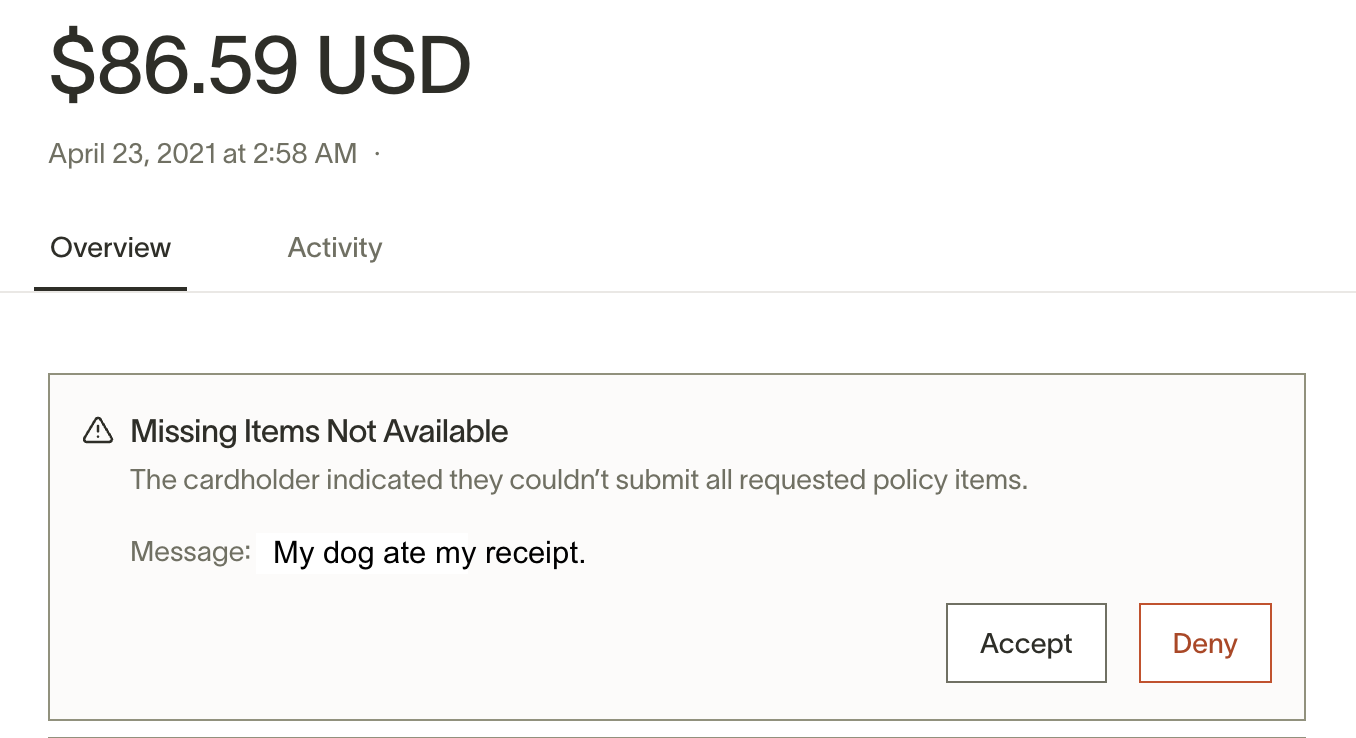Click the policy items explanation text

tap(578, 479)
